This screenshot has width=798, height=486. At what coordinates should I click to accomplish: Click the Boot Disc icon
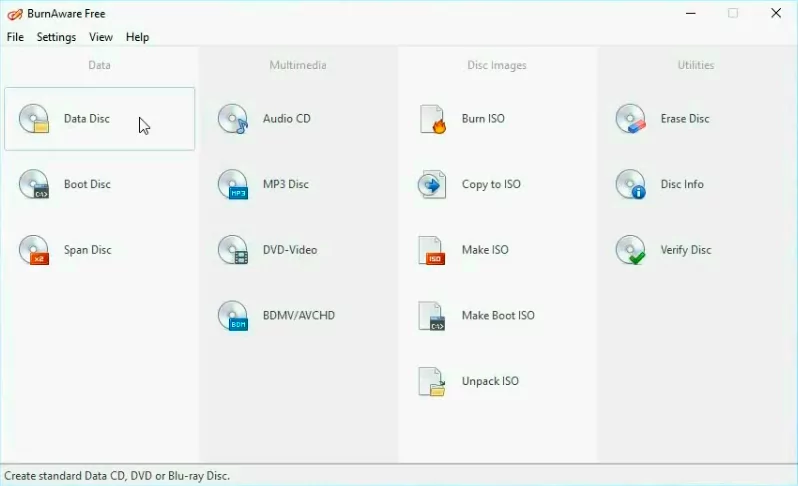click(34, 184)
